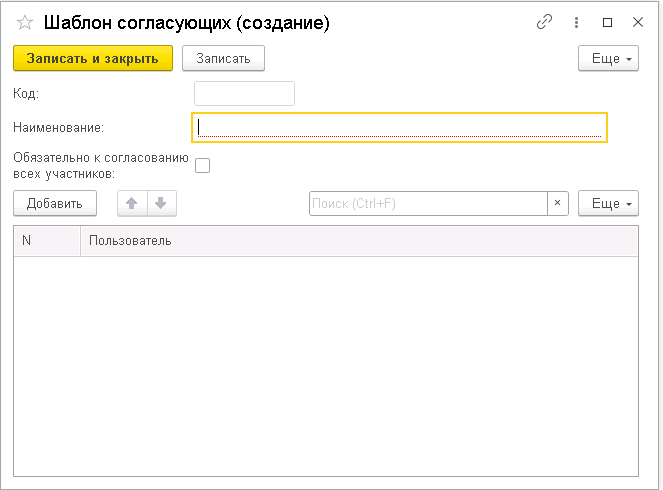Viewport: 663px width, 490px height.
Task: Copy link to this form via chain icon
Action: [544, 22]
